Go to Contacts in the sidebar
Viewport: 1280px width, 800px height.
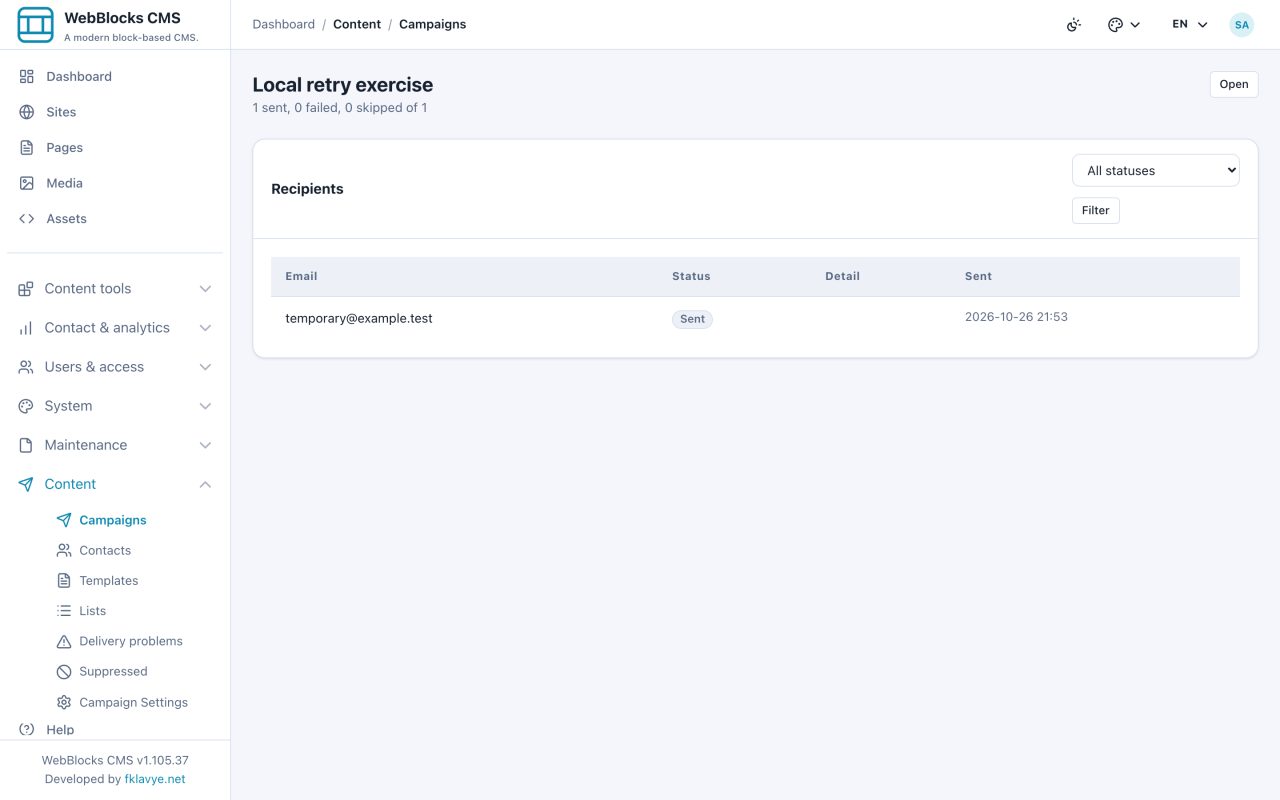pyautogui.click(x=105, y=551)
